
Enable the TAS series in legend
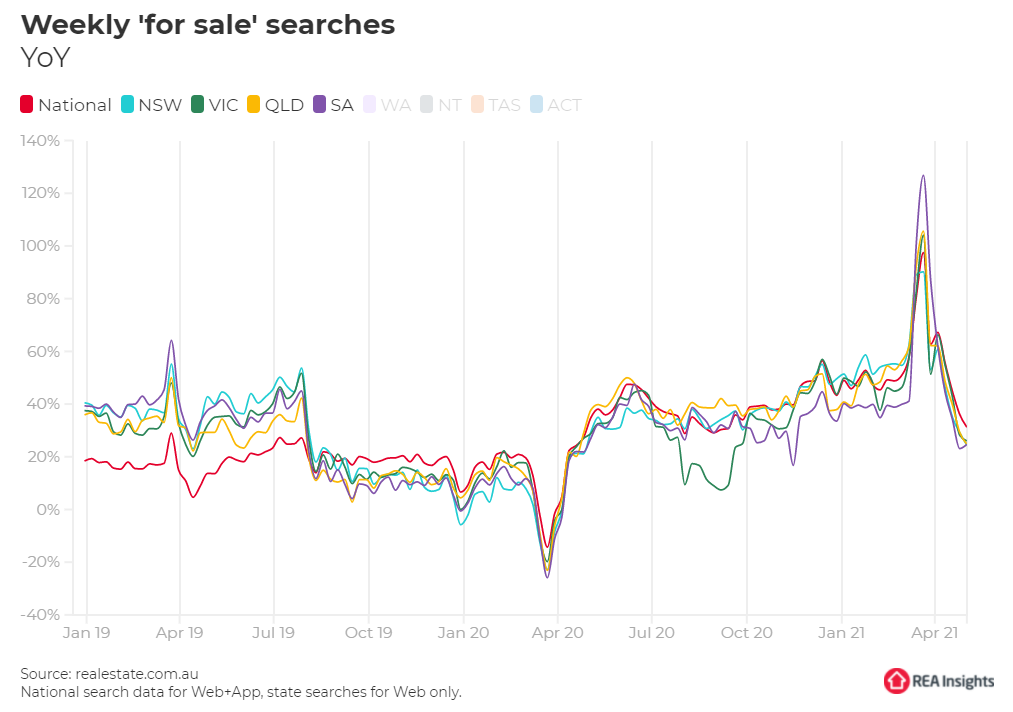[504, 104]
